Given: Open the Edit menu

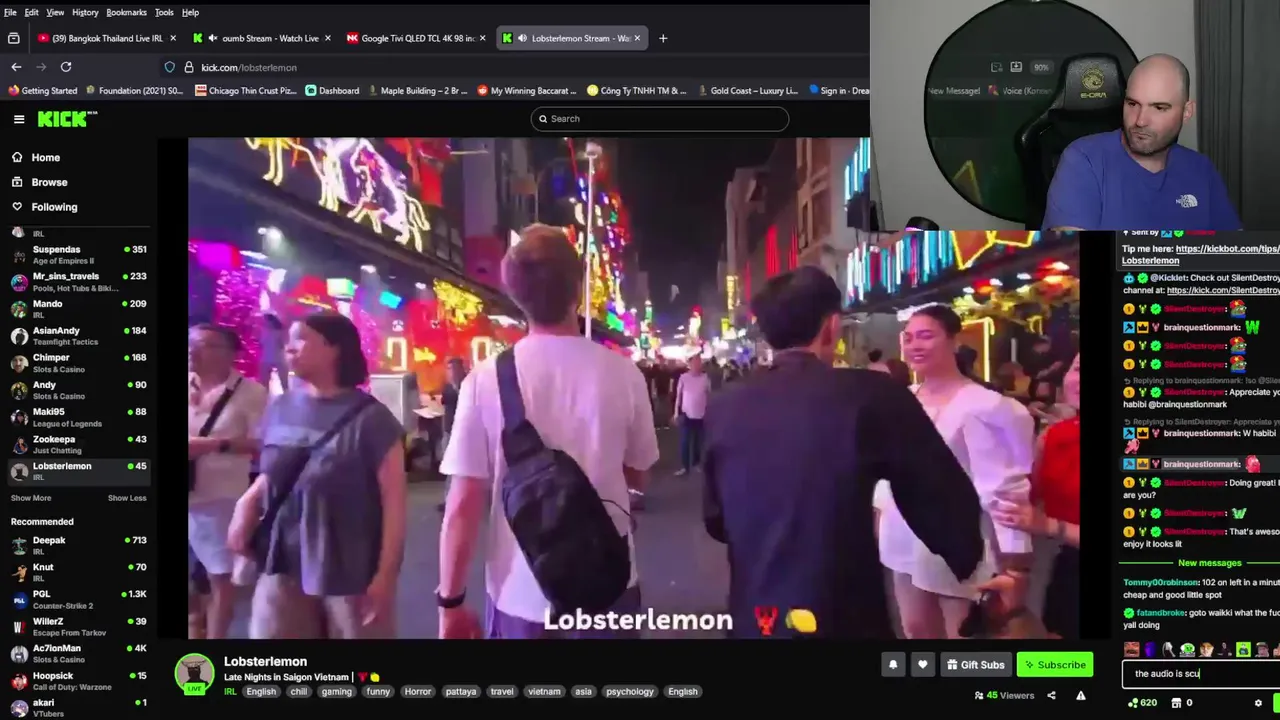Looking at the screenshot, I should [32, 12].
